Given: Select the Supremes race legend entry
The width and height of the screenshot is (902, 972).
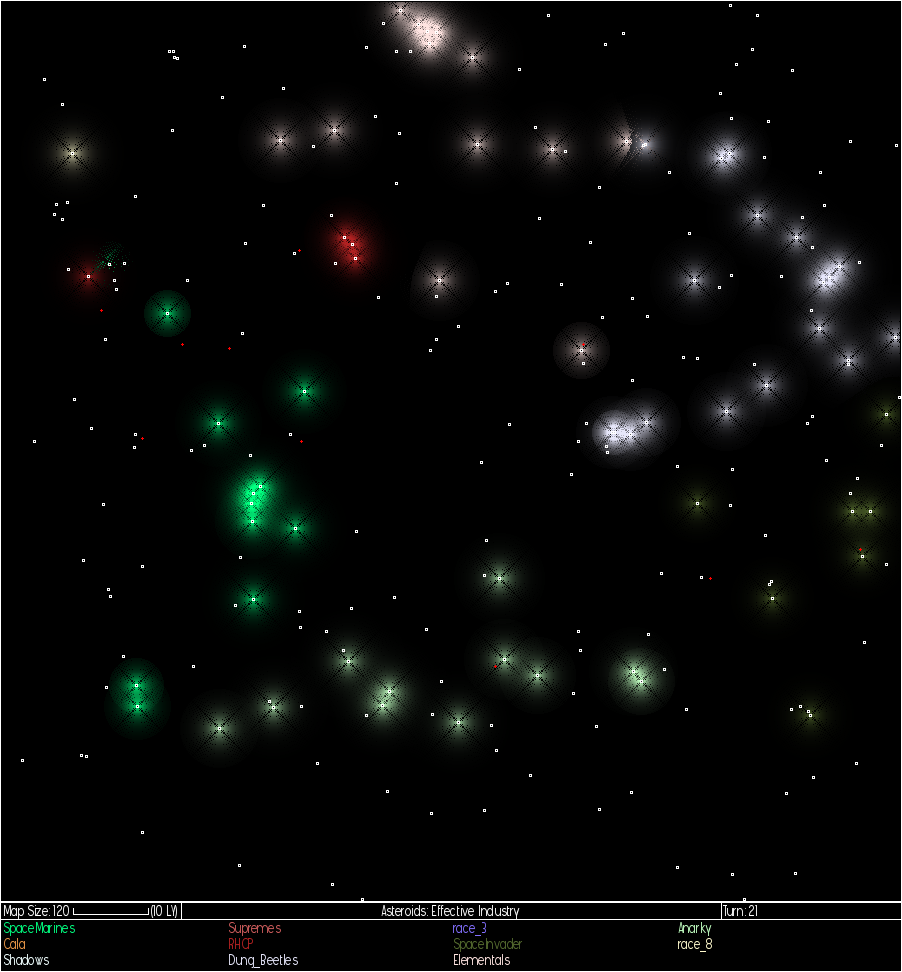Looking at the screenshot, I should (x=254, y=928).
